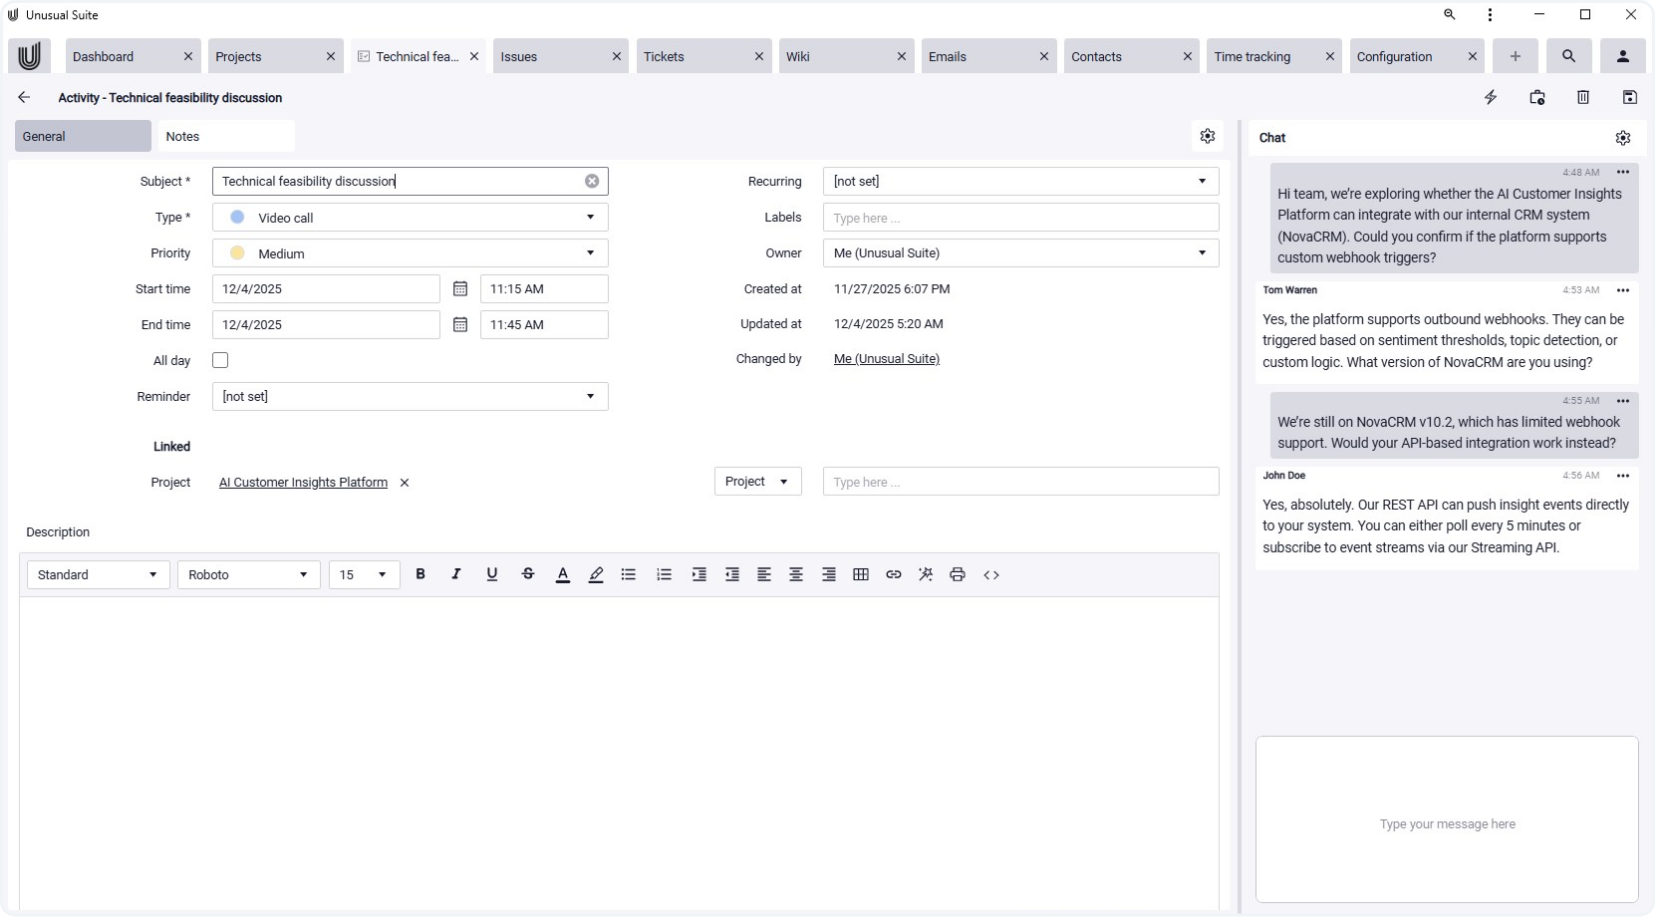1655x917 pixels.
Task: Click the insert link icon
Action: tap(893, 574)
